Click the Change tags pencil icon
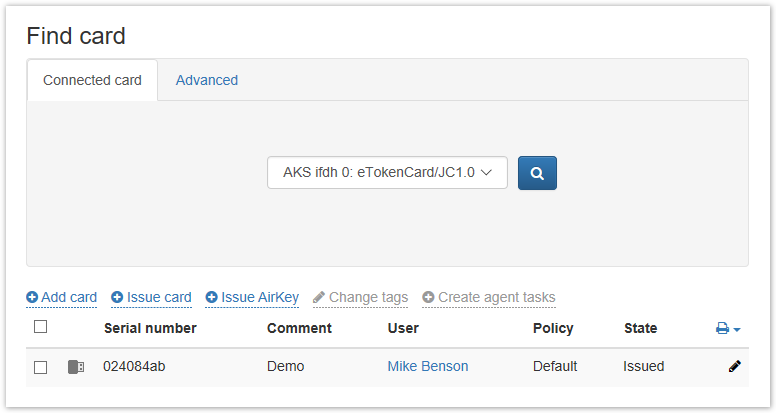 [319, 298]
